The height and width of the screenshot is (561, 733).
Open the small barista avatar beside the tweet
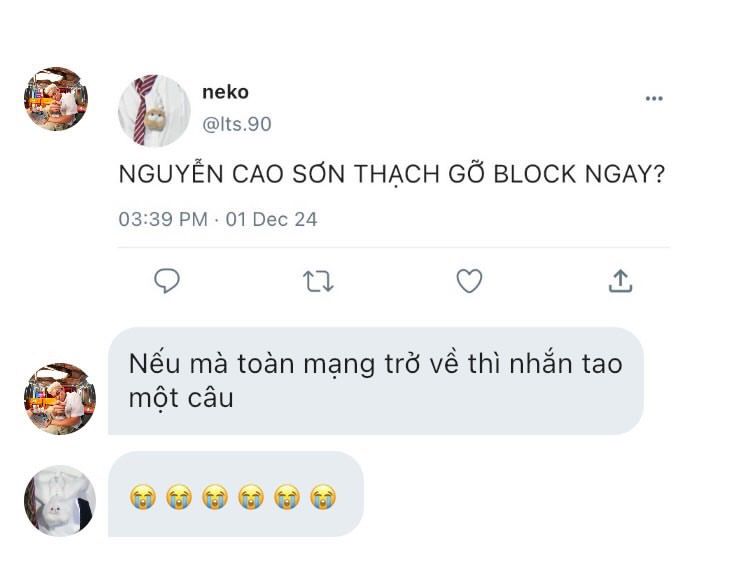click(56, 99)
